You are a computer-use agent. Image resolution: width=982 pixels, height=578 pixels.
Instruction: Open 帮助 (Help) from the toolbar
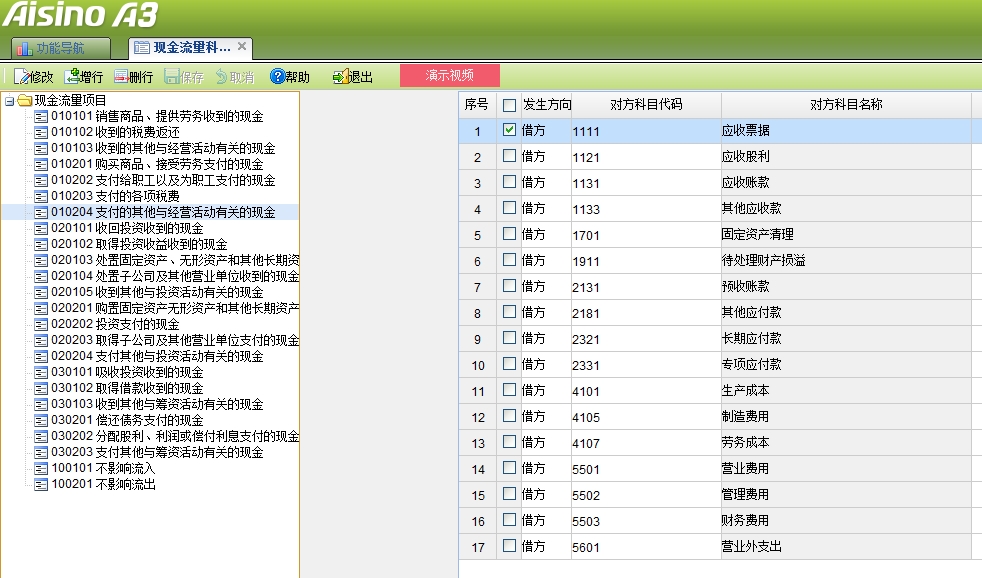(x=278, y=77)
